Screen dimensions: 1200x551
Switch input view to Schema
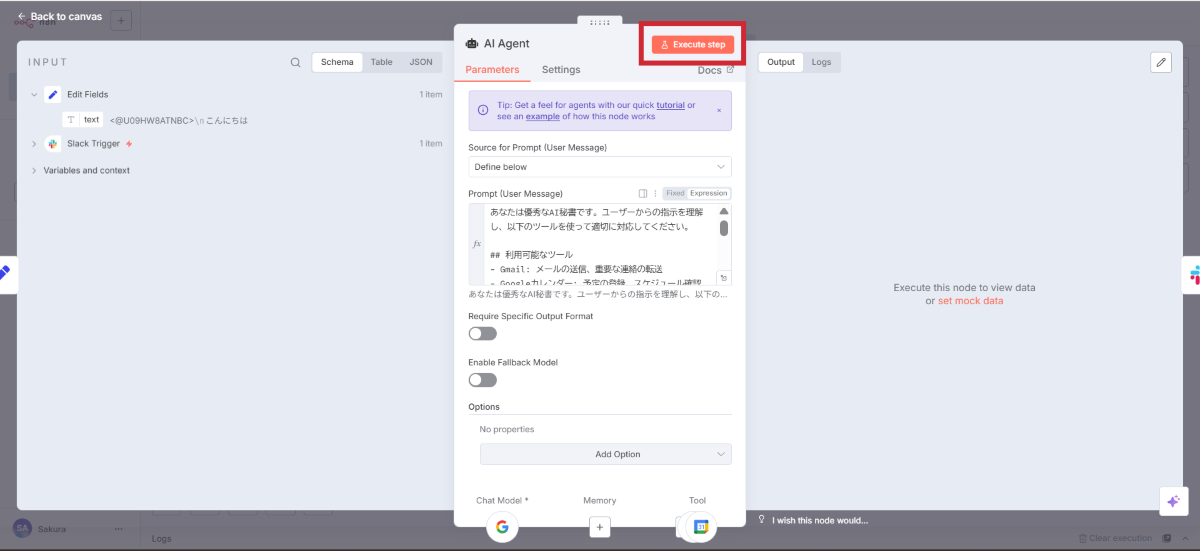tap(337, 62)
